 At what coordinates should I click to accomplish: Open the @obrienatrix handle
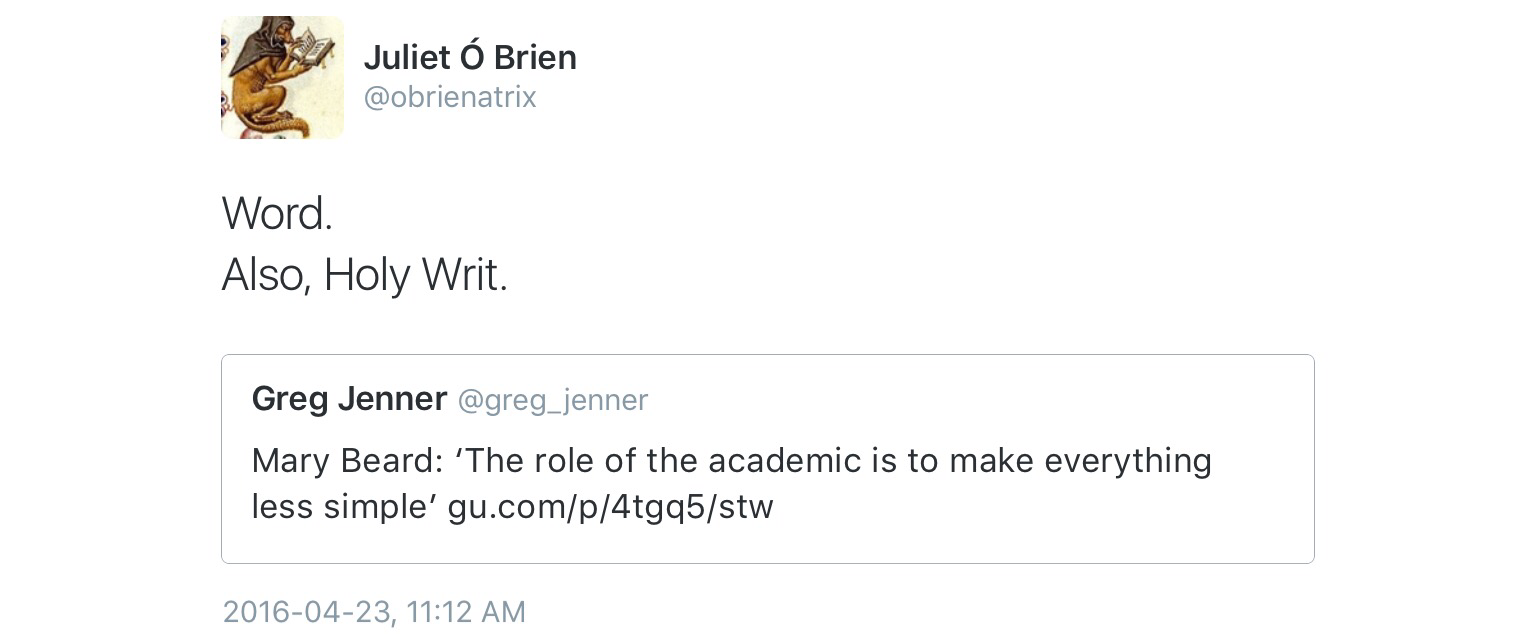point(450,97)
